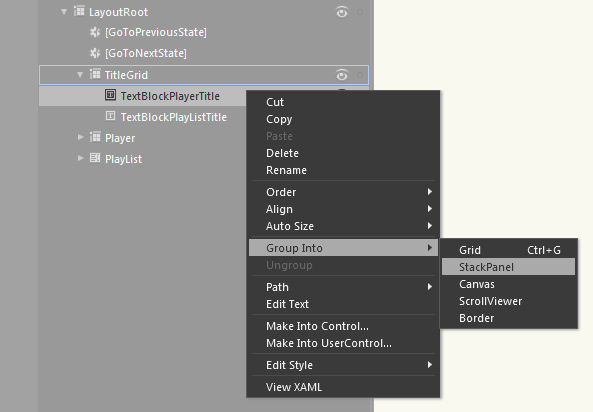Expand the PlayList tree node
Viewport: 593px width, 412px height.
81,158
